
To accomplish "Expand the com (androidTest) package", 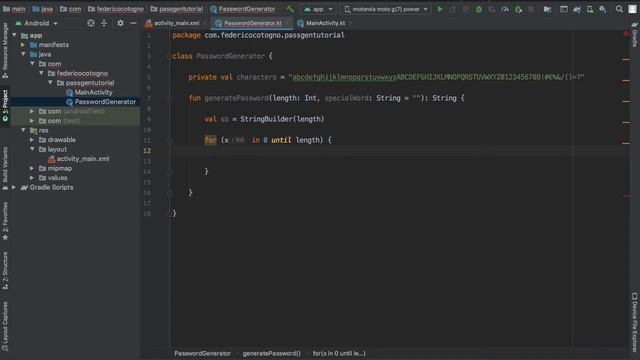I will point(32,111).
